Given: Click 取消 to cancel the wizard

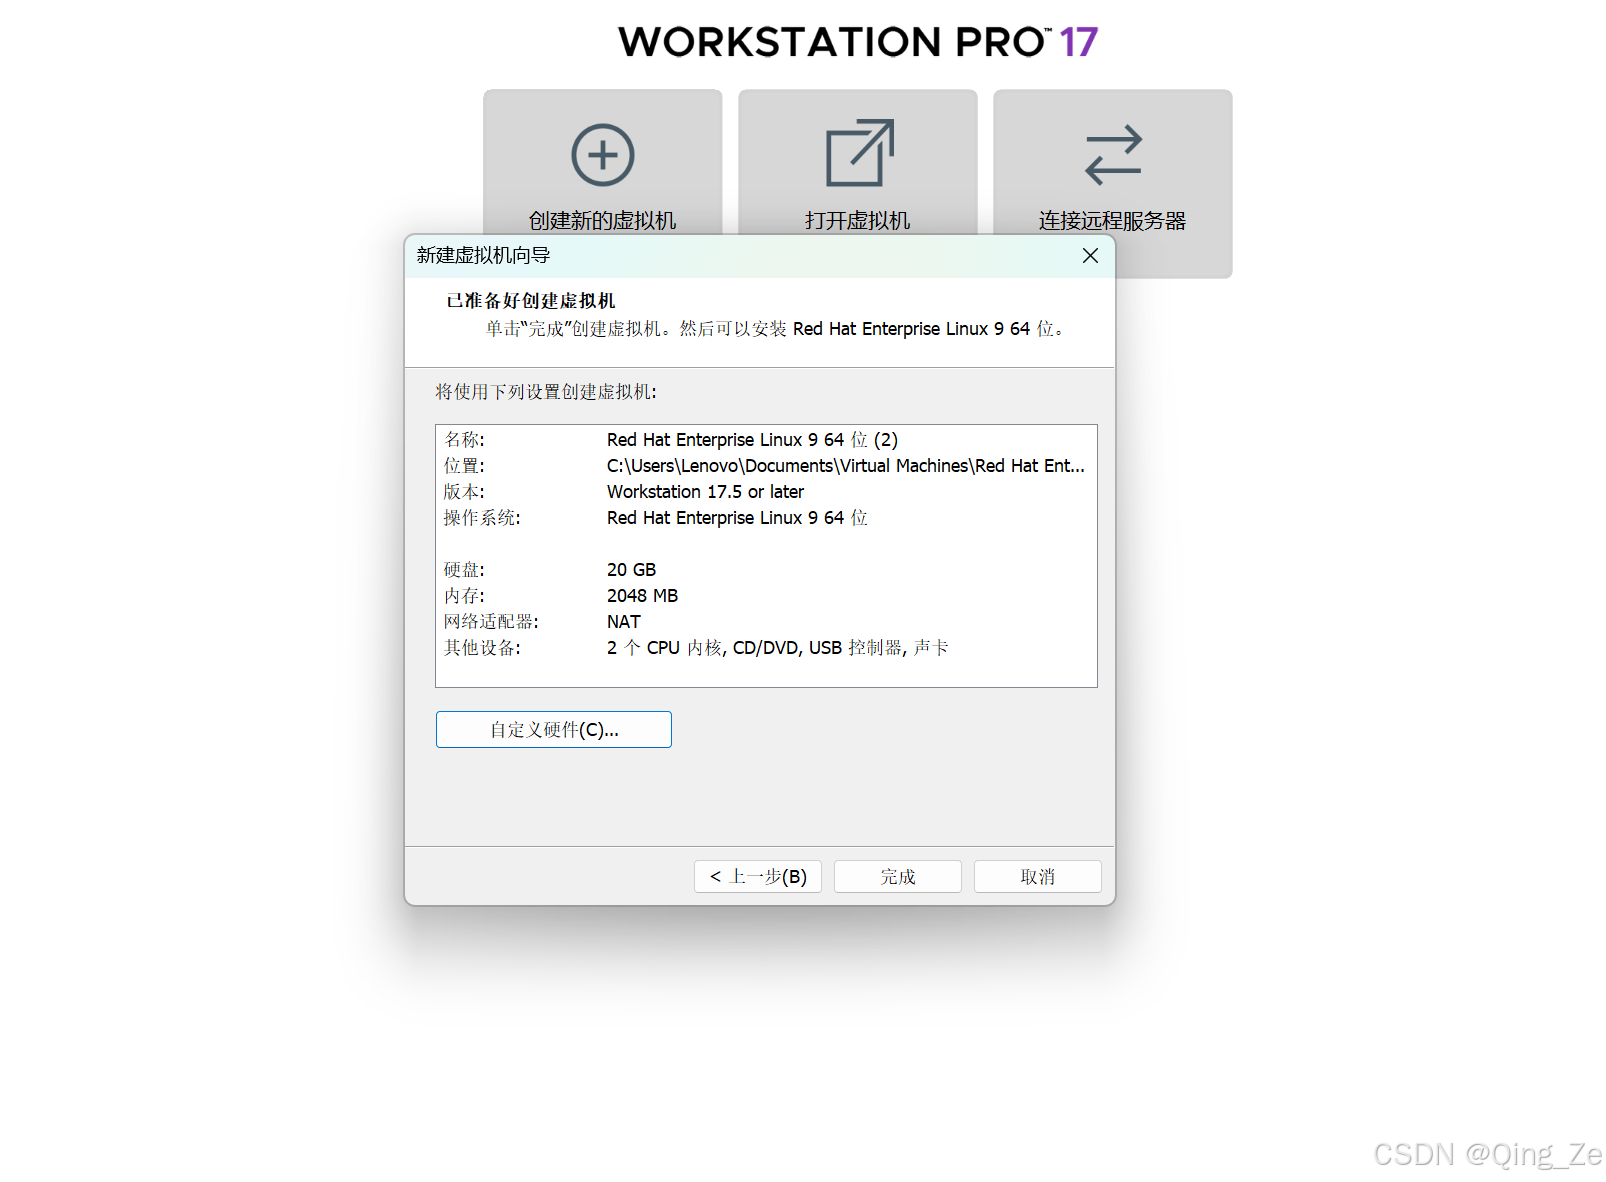Looking at the screenshot, I should coord(1038,877).
